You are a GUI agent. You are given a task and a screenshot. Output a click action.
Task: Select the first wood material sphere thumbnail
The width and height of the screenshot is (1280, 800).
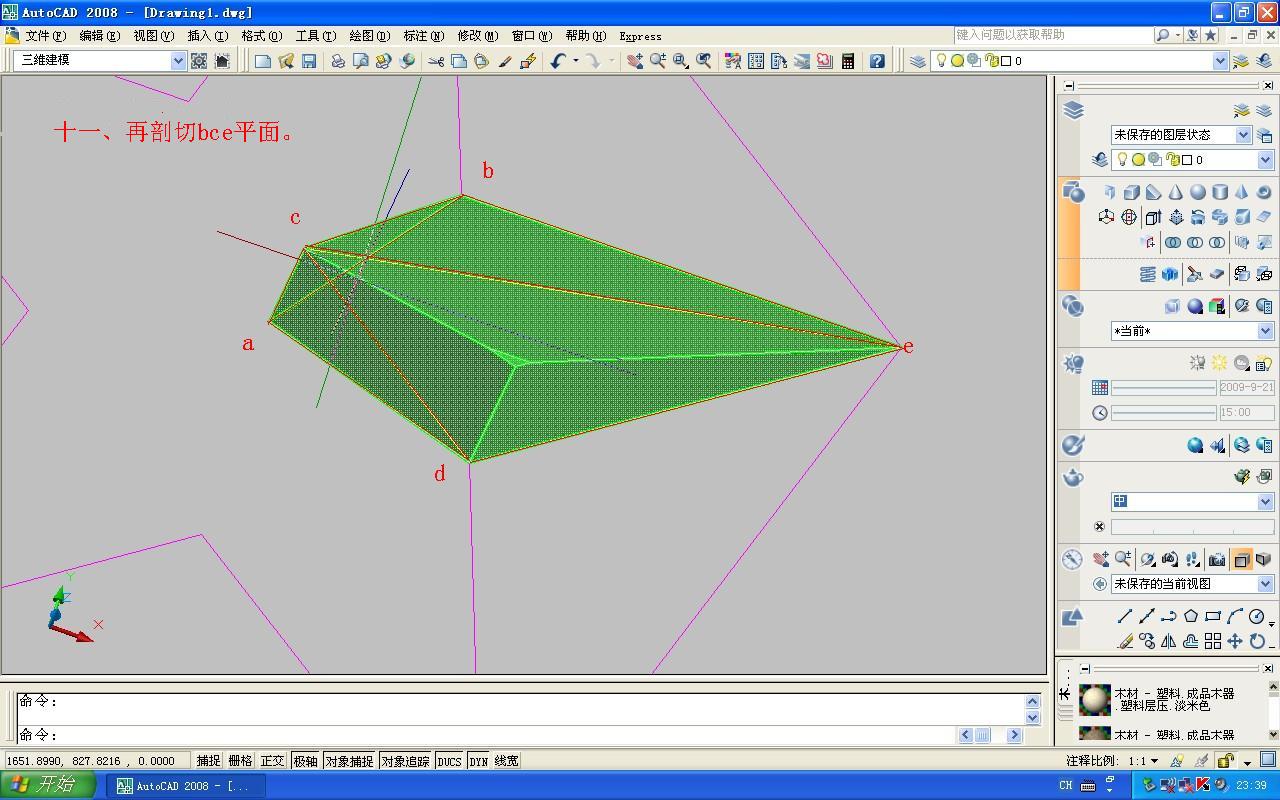(1095, 698)
